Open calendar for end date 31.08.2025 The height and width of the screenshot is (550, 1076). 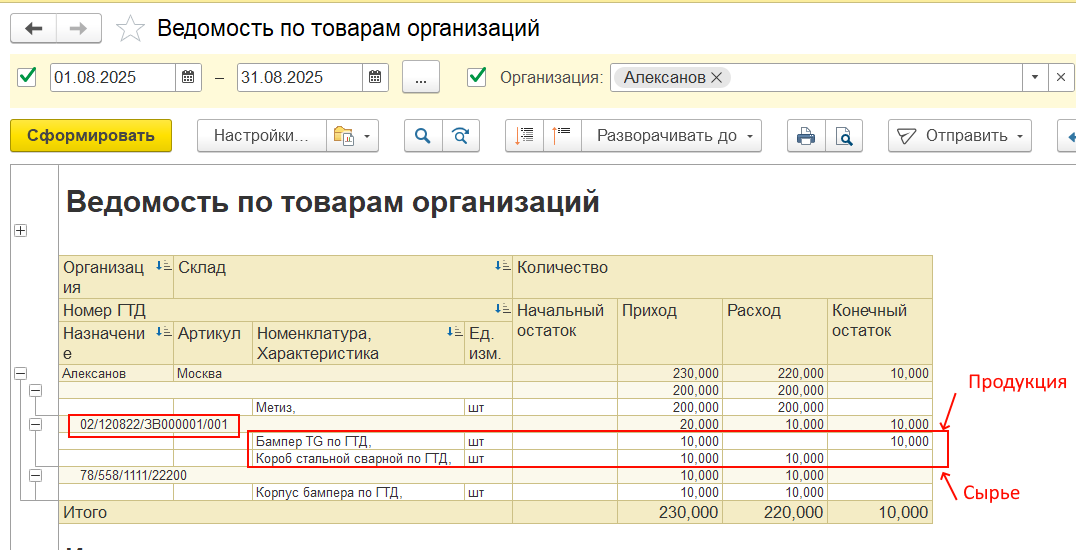(x=375, y=78)
